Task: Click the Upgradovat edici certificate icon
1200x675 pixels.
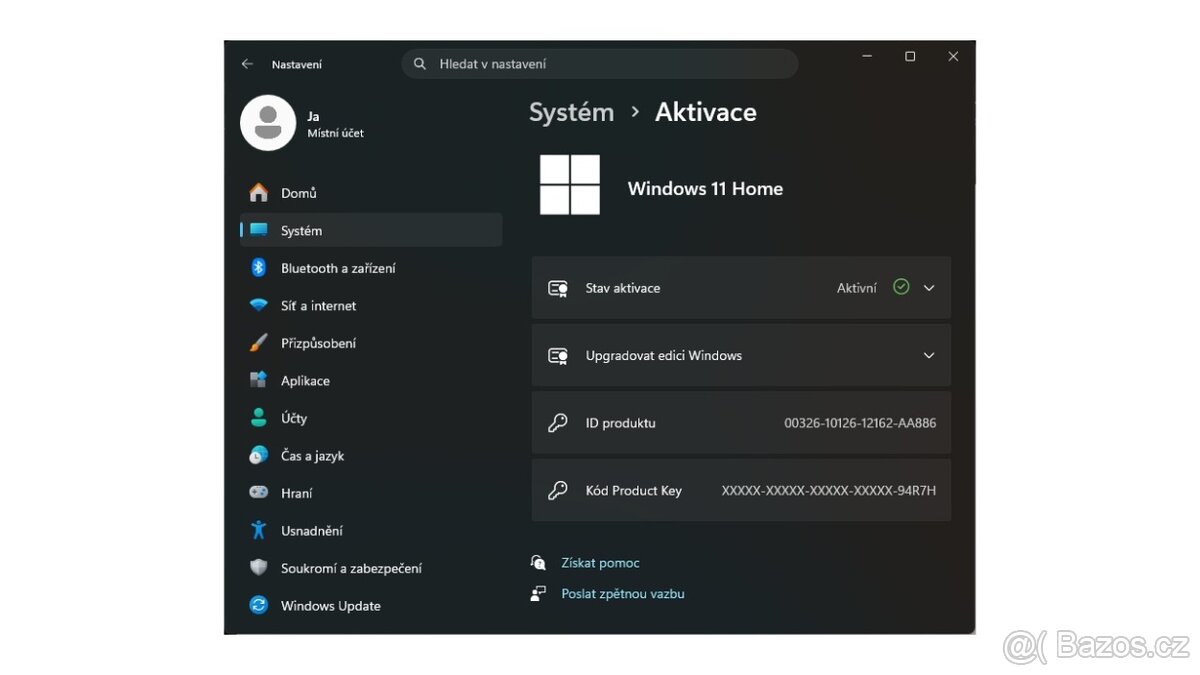Action: click(558, 356)
